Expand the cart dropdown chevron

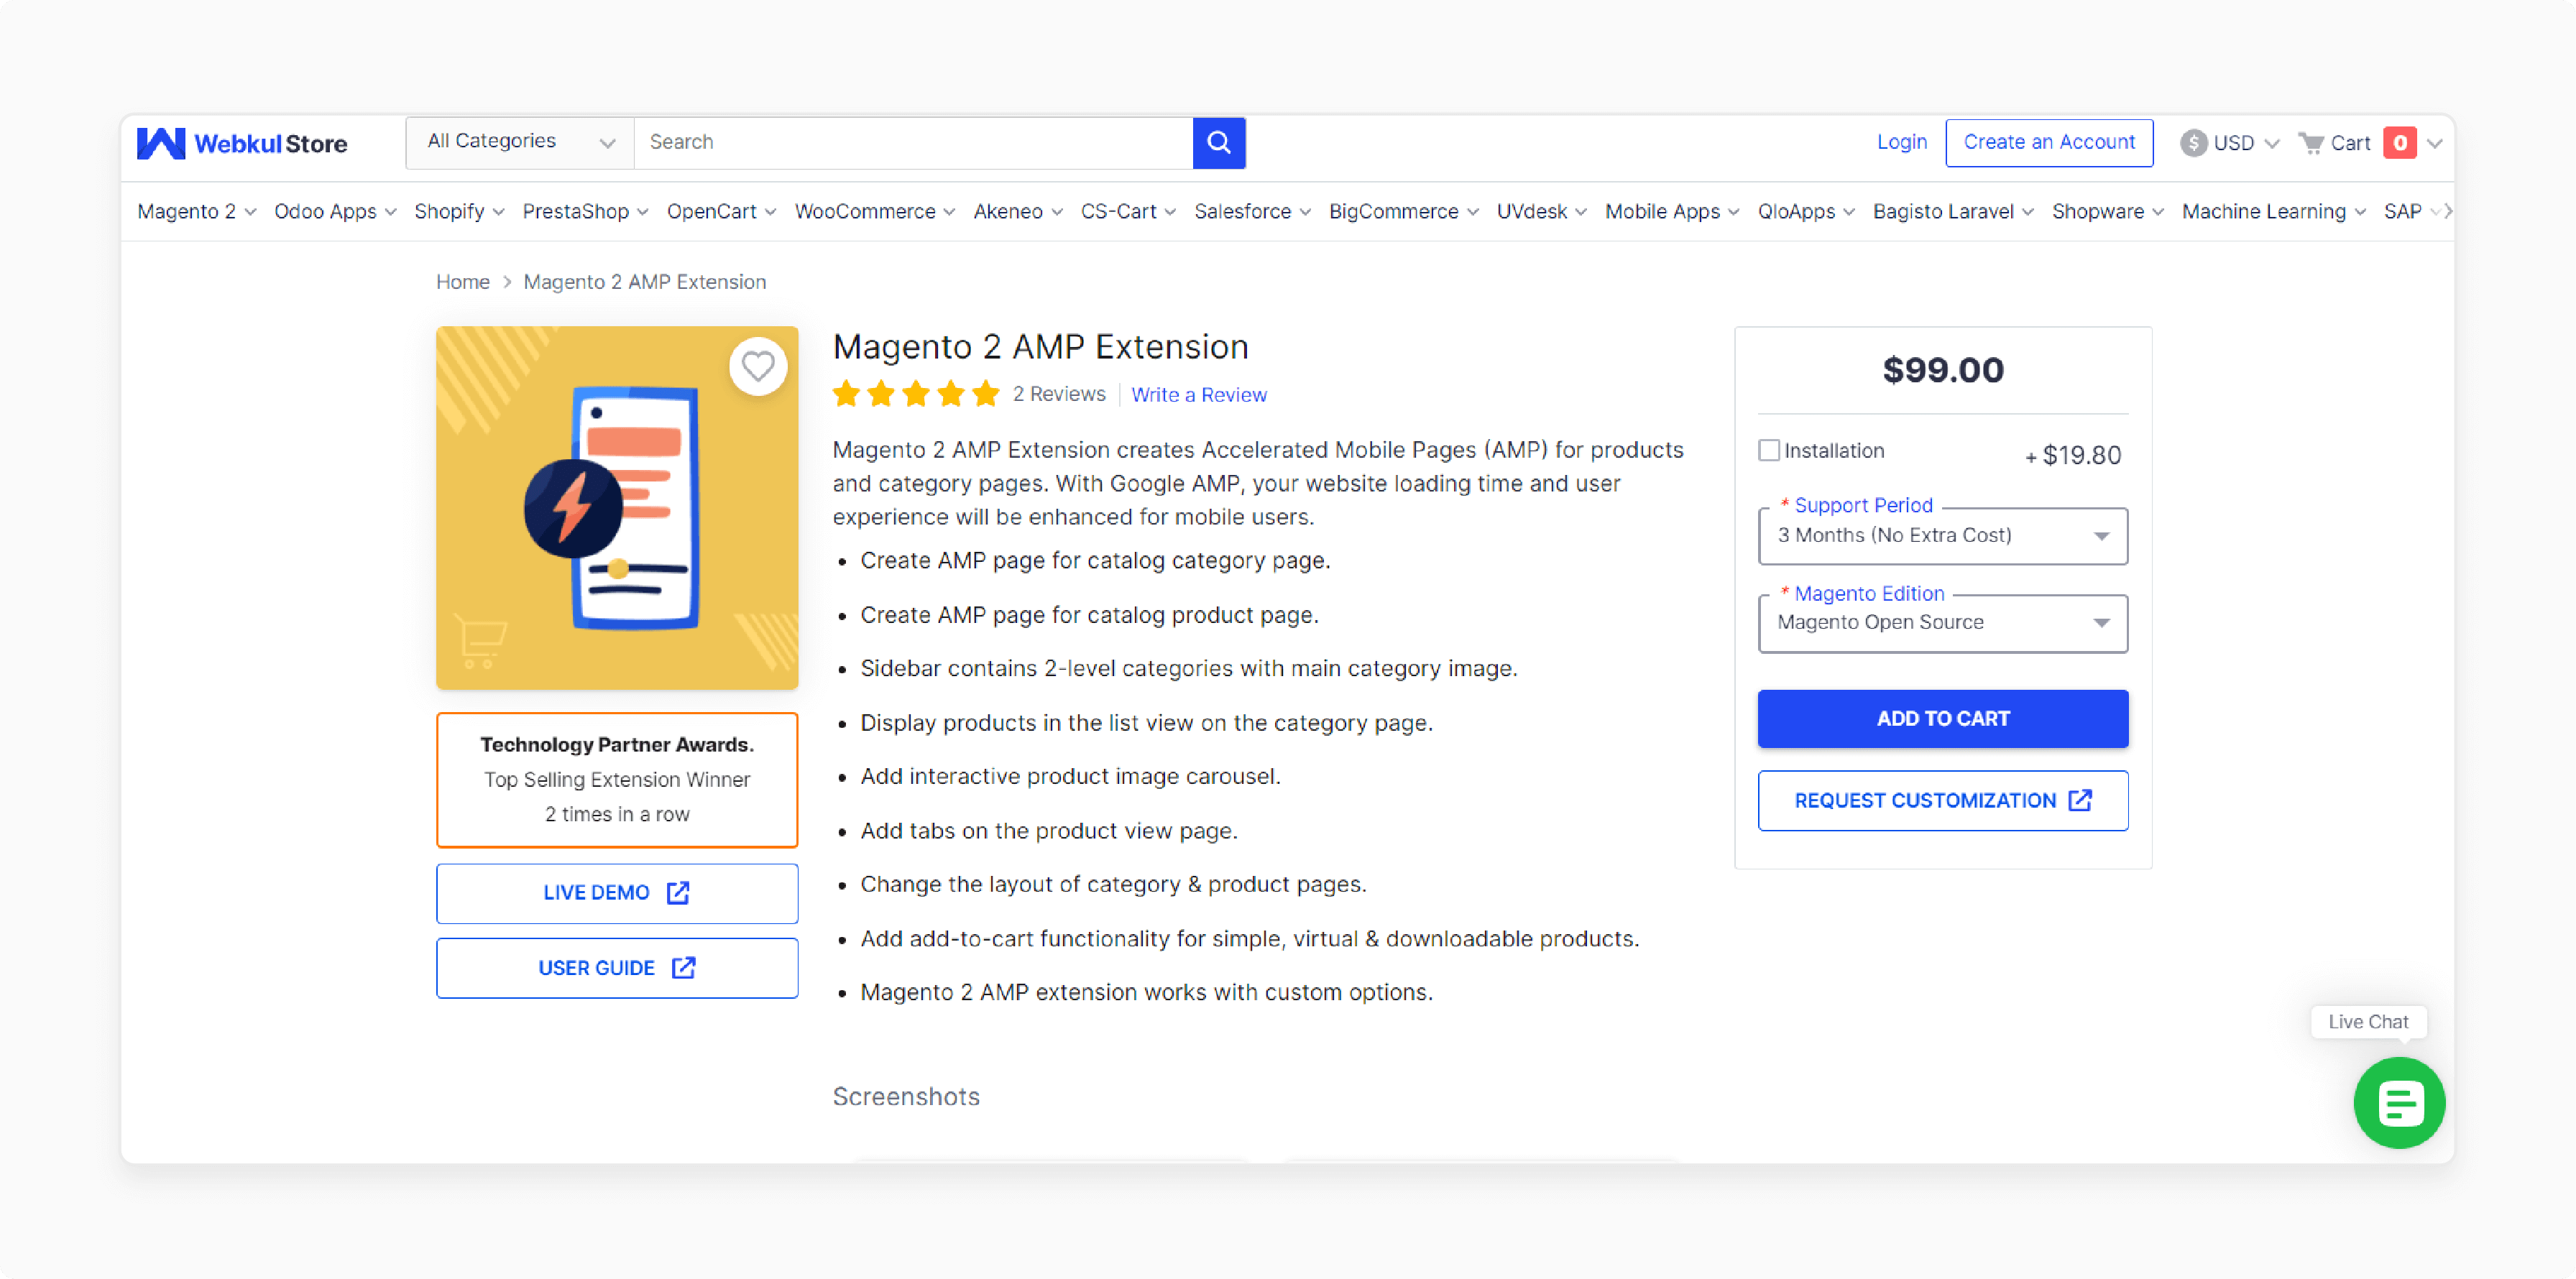2435,143
